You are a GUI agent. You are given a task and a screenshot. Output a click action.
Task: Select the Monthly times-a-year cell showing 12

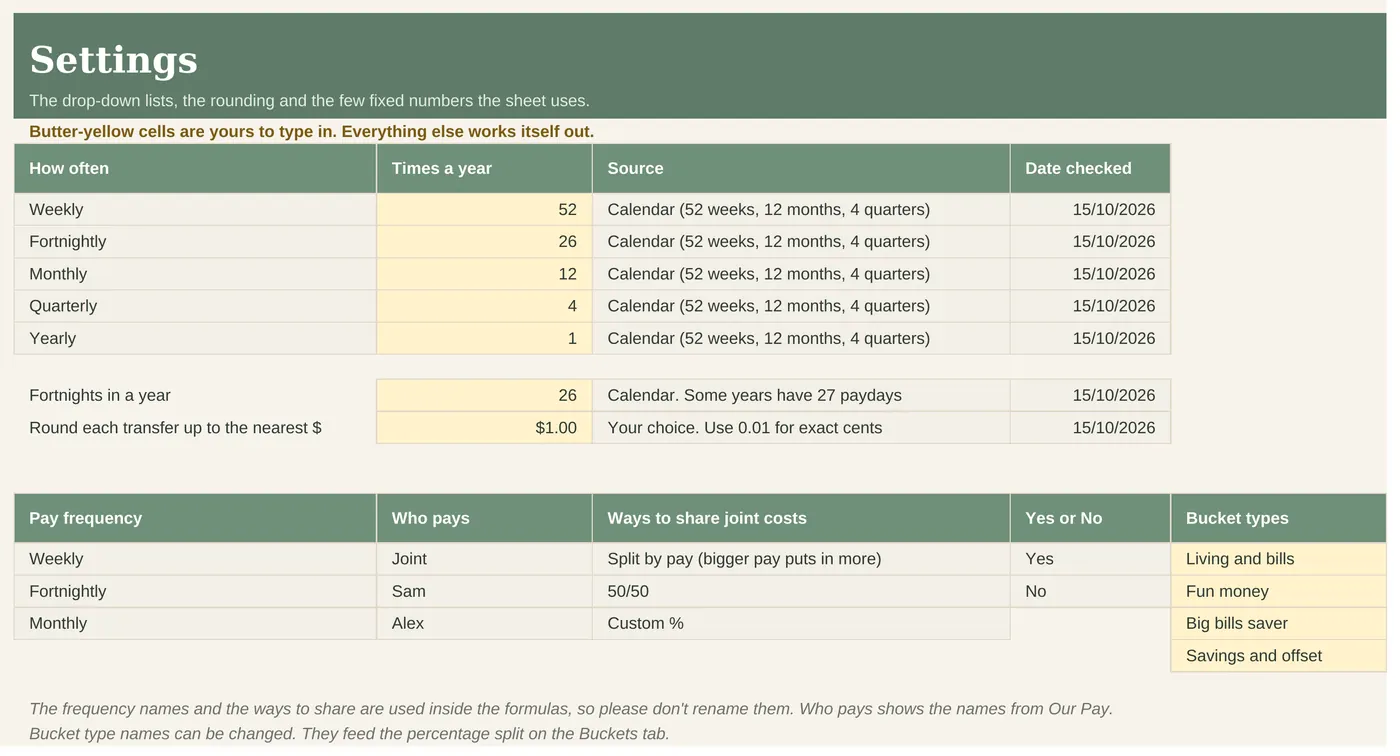point(484,274)
